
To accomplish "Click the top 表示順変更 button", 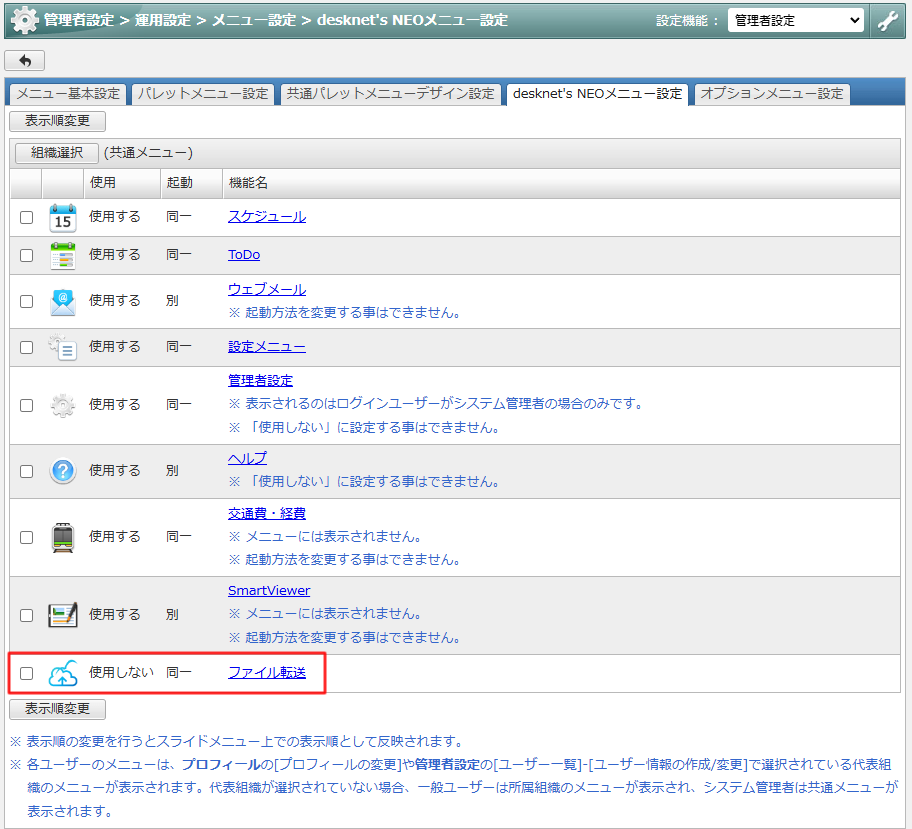I will coord(57,121).
